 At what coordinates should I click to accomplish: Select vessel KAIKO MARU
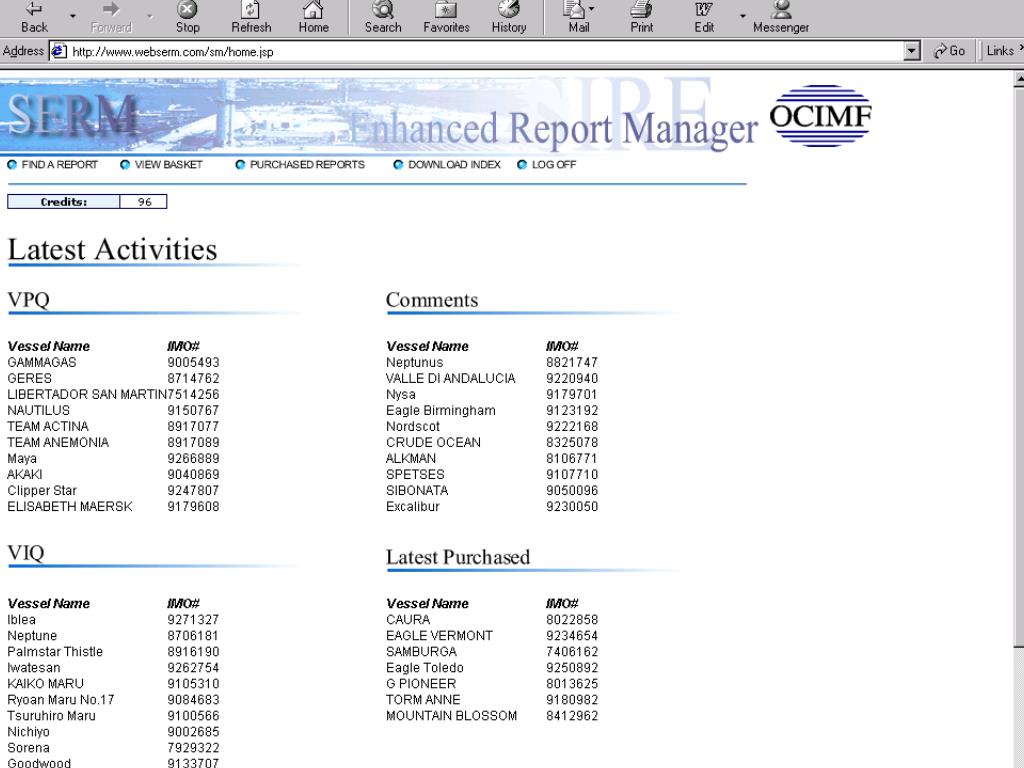click(46, 684)
